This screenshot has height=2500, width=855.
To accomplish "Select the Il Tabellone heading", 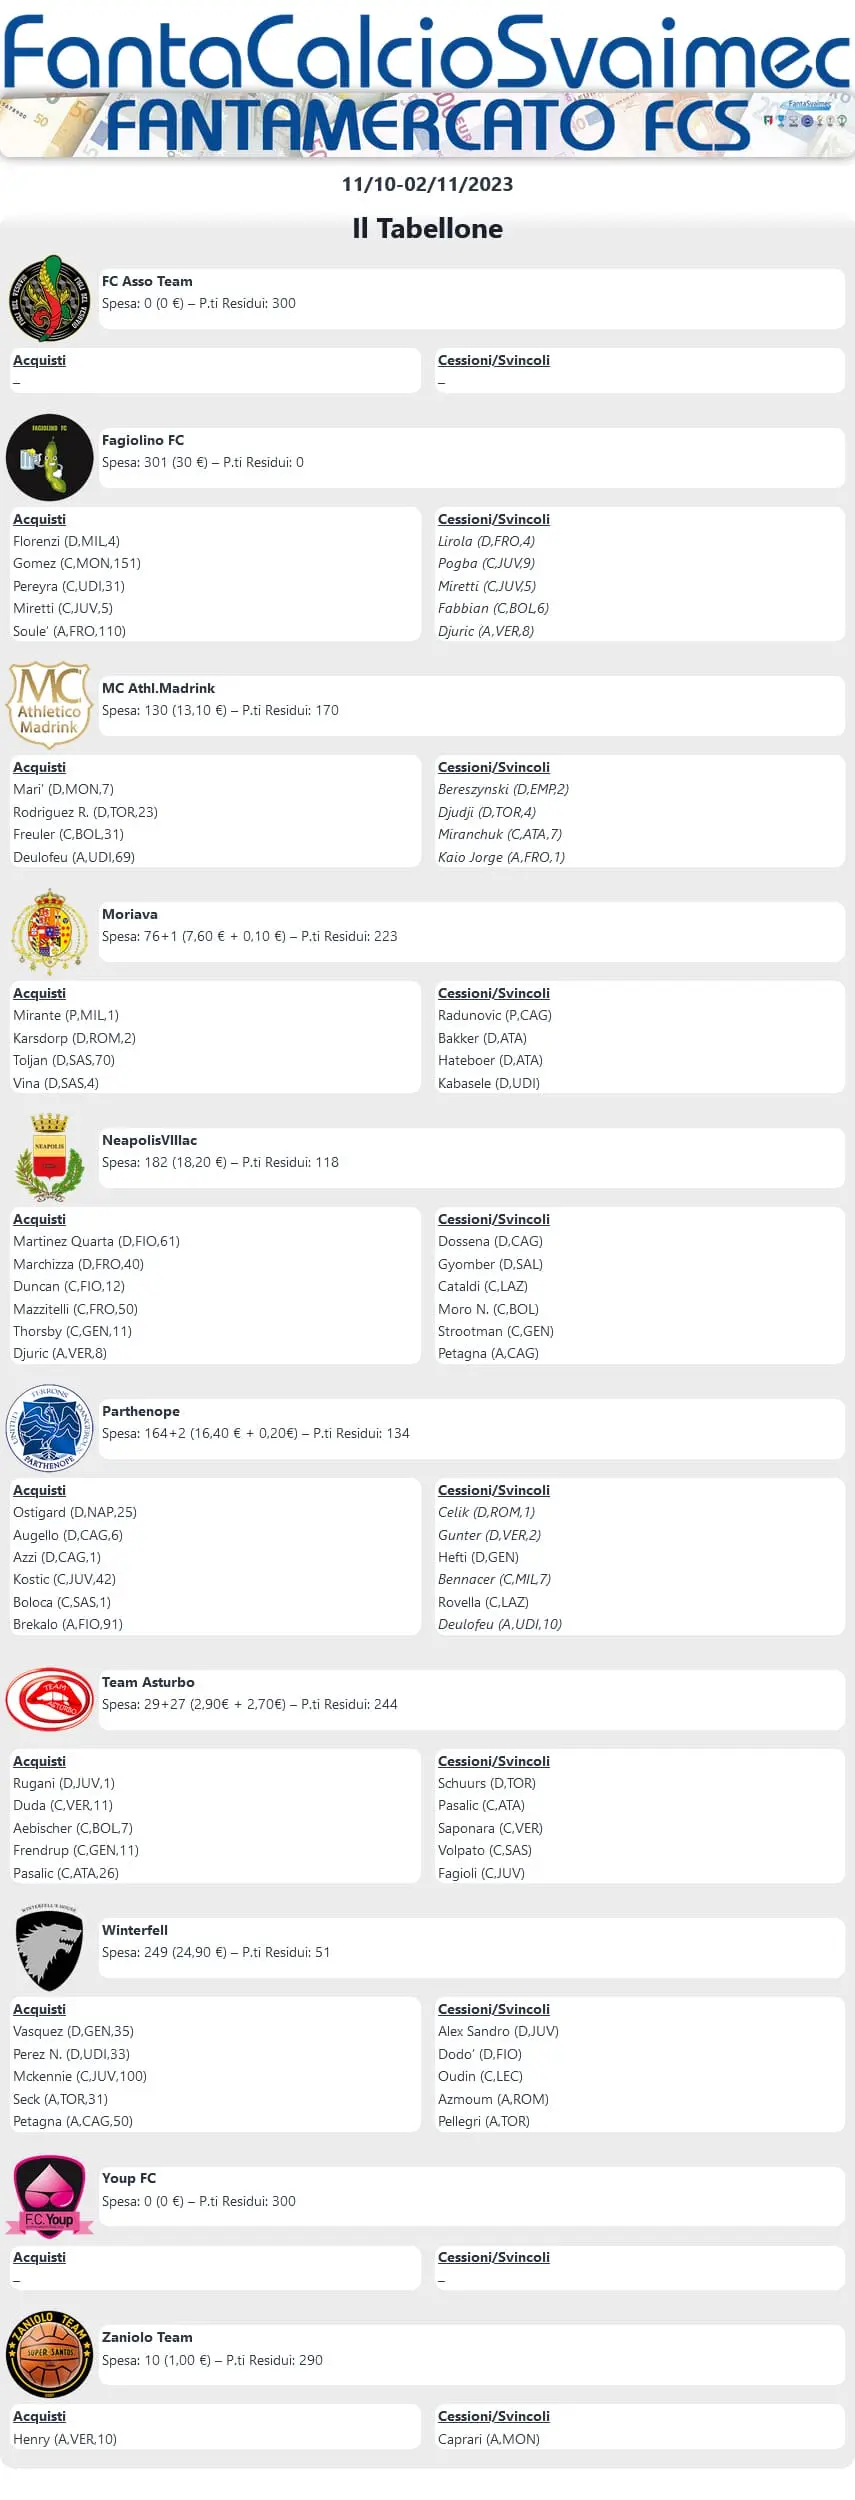I will click(x=427, y=228).
